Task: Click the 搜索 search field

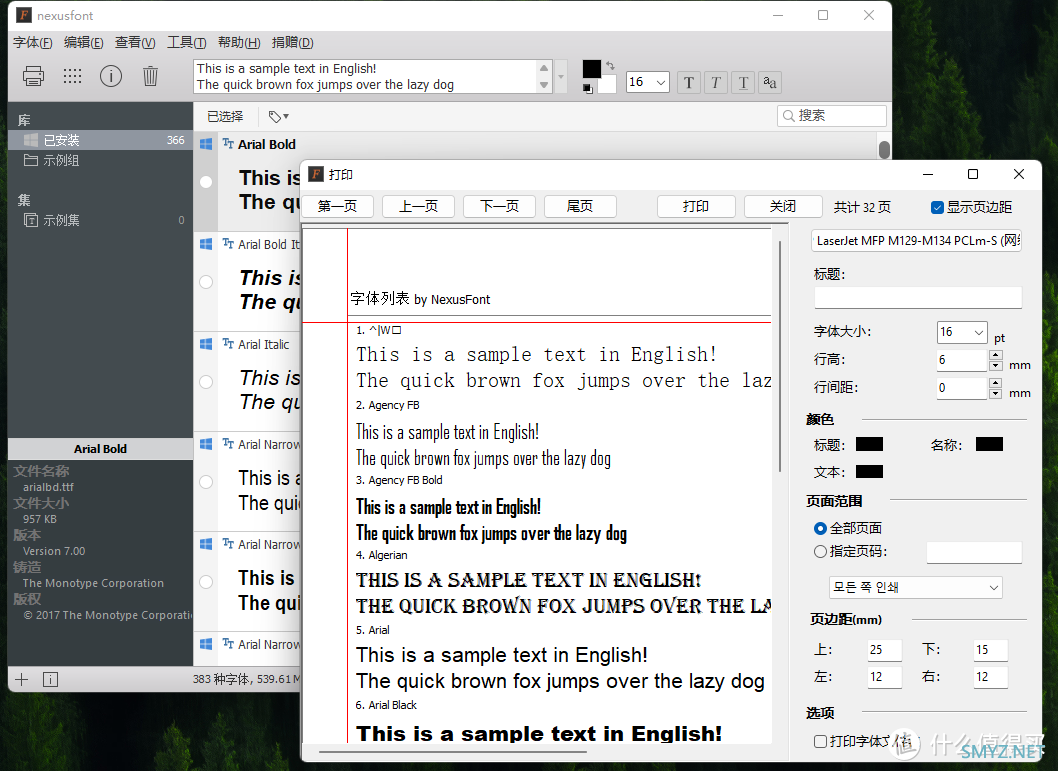Action: point(832,116)
